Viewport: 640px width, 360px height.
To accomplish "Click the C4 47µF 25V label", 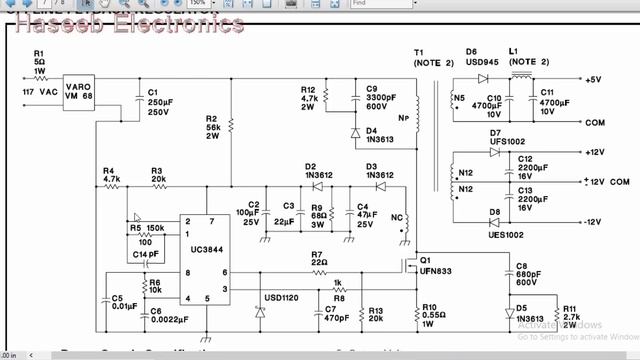I will pyautogui.click(x=367, y=216).
